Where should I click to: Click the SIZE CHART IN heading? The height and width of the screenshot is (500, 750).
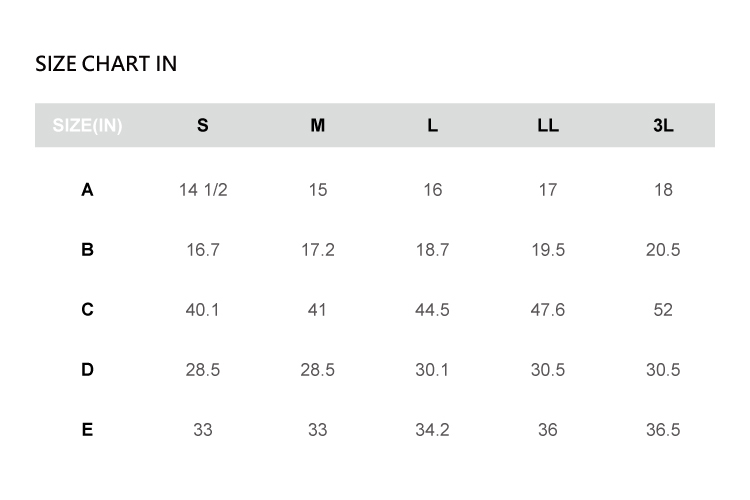(106, 64)
